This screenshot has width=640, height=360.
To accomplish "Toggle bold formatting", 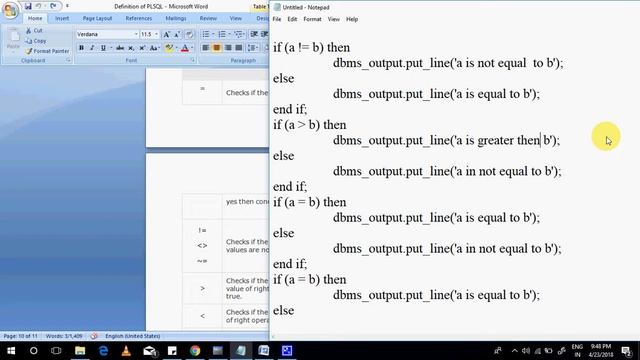I will point(81,48).
